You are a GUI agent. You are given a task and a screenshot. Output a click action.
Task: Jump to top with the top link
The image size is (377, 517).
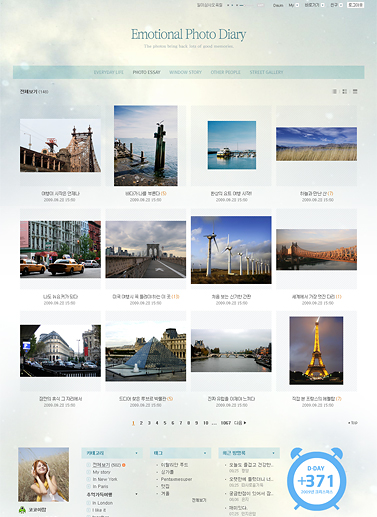(x=353, y=423)
